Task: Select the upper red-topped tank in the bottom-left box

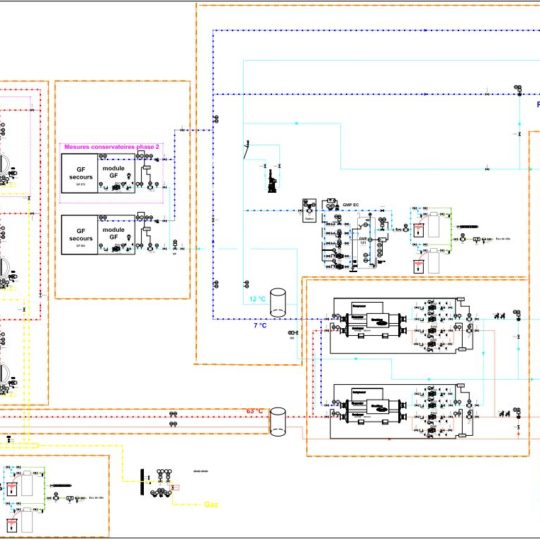Action: point(12,489)
